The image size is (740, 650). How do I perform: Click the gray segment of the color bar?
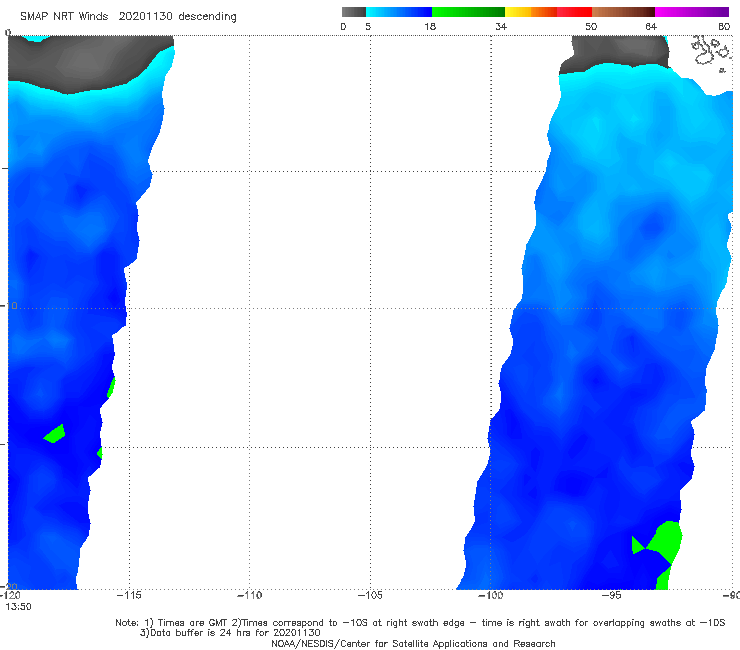353,12
